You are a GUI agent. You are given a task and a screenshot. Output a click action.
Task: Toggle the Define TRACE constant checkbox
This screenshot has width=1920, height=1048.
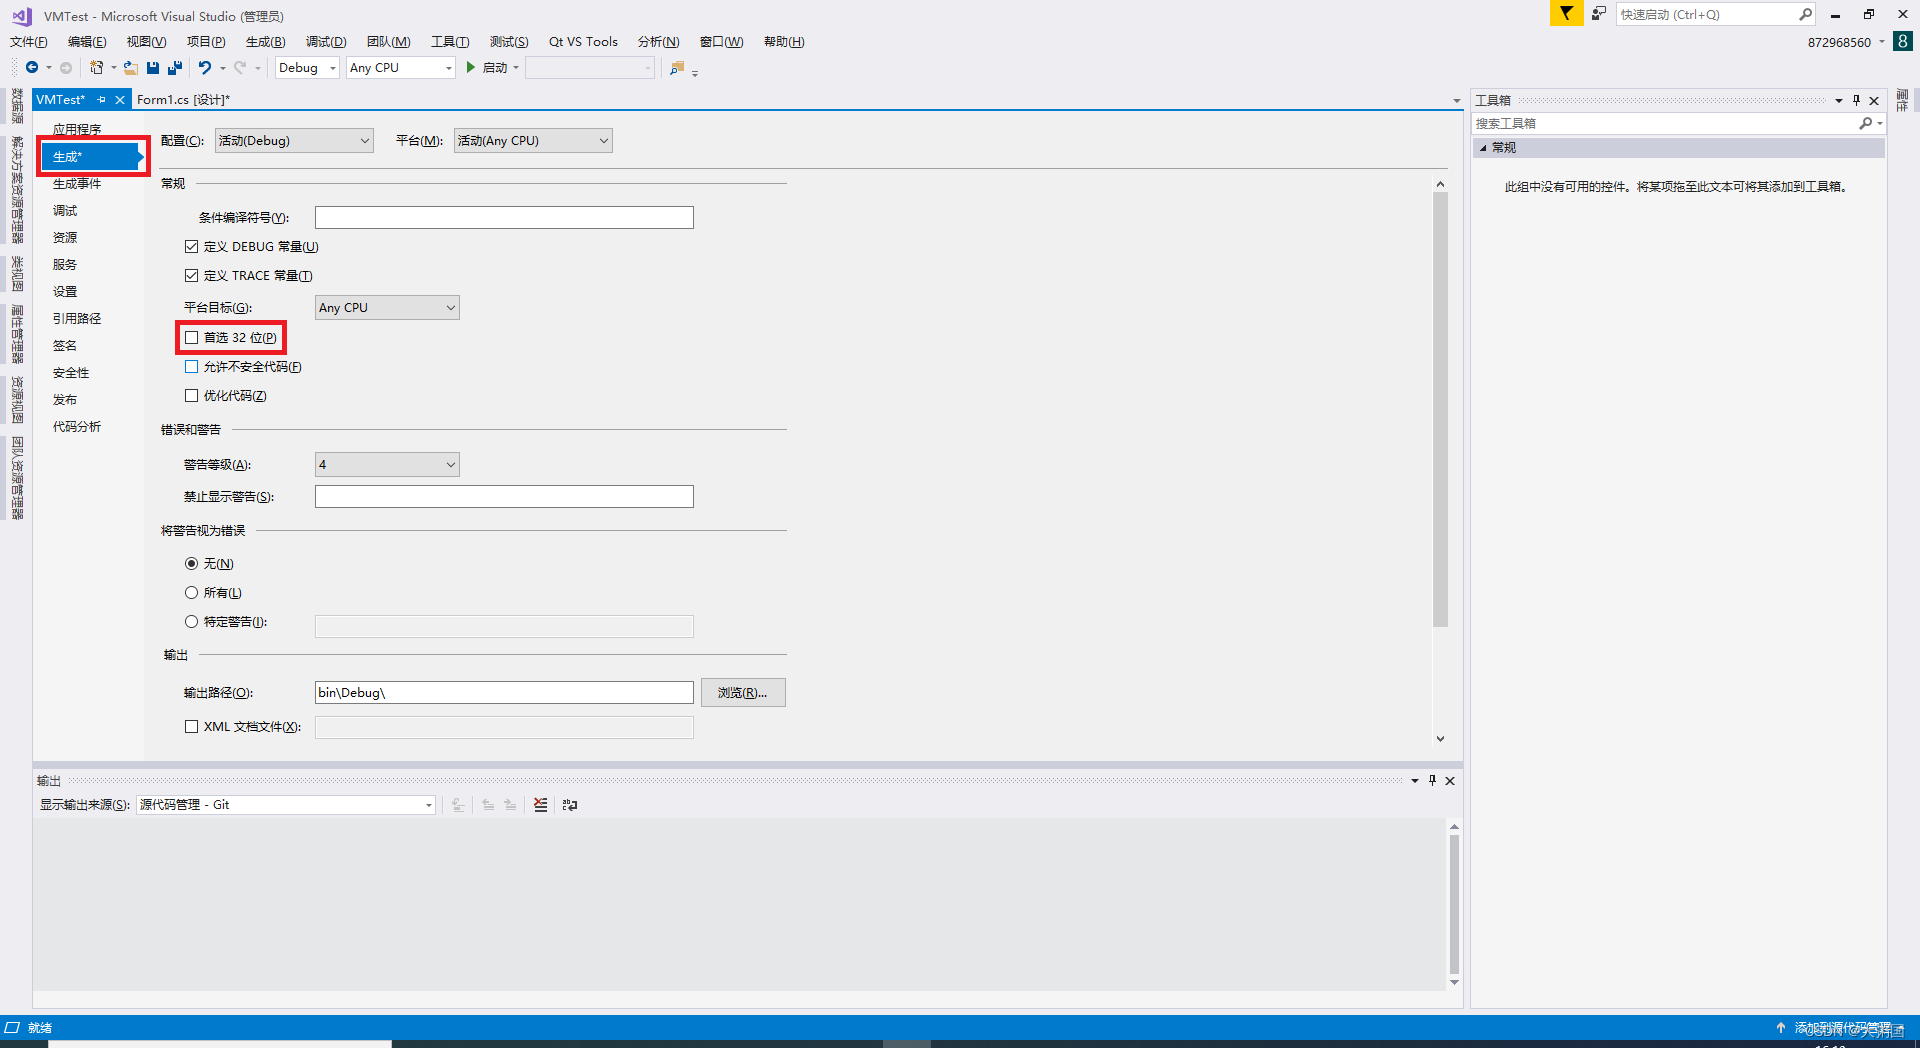coord(191,275)
